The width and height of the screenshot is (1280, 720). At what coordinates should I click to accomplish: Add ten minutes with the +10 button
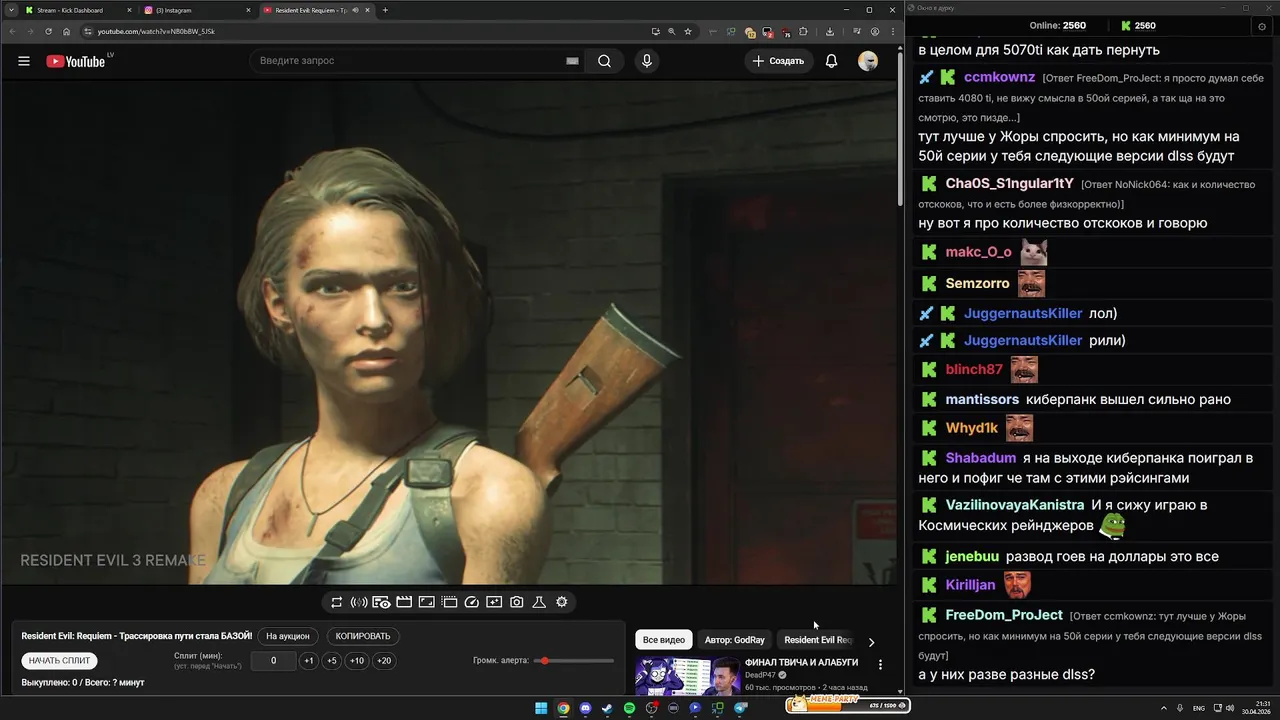(357, 661)
